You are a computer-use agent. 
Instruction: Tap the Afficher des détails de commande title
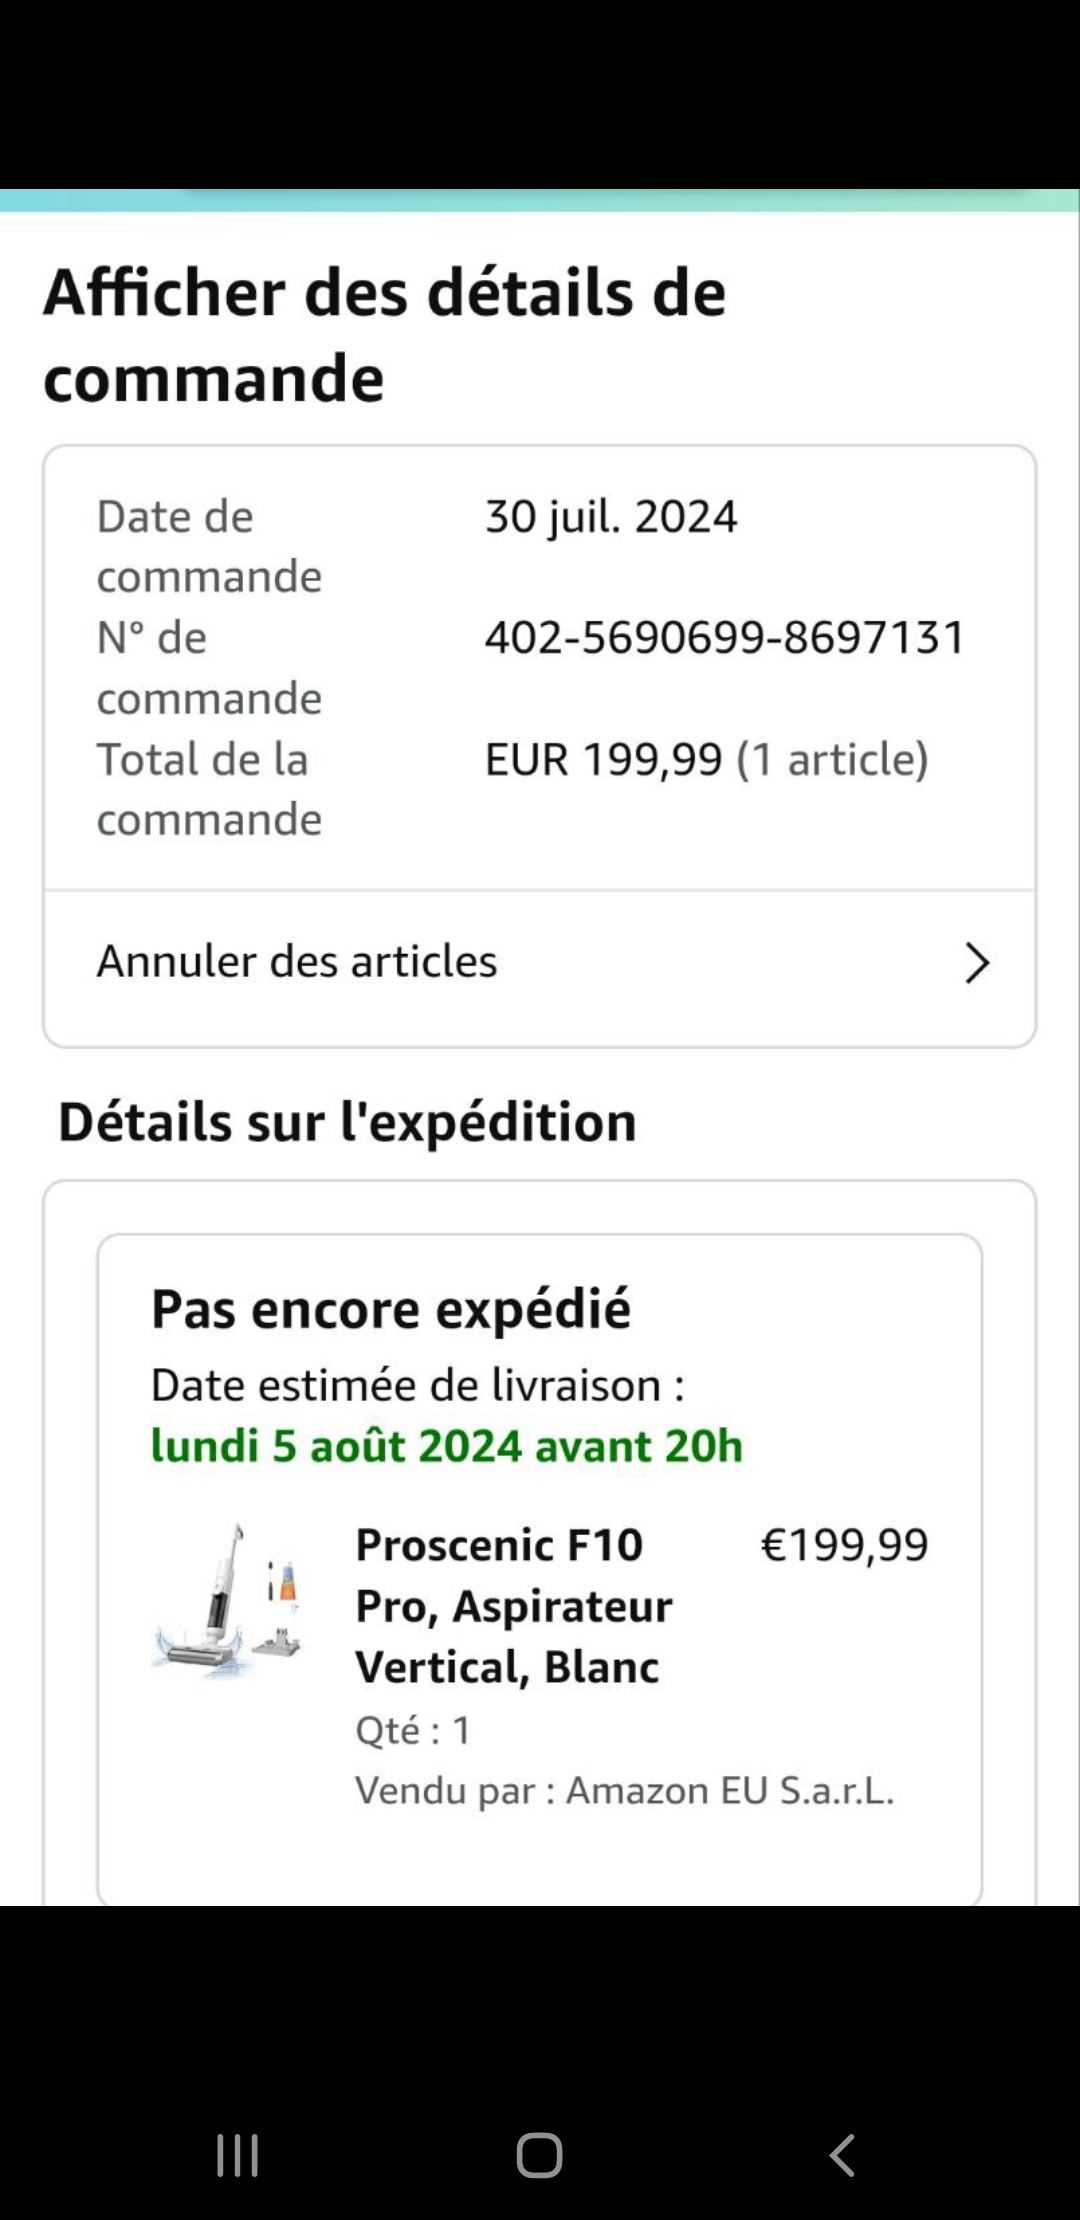click(x=385, y=335)
